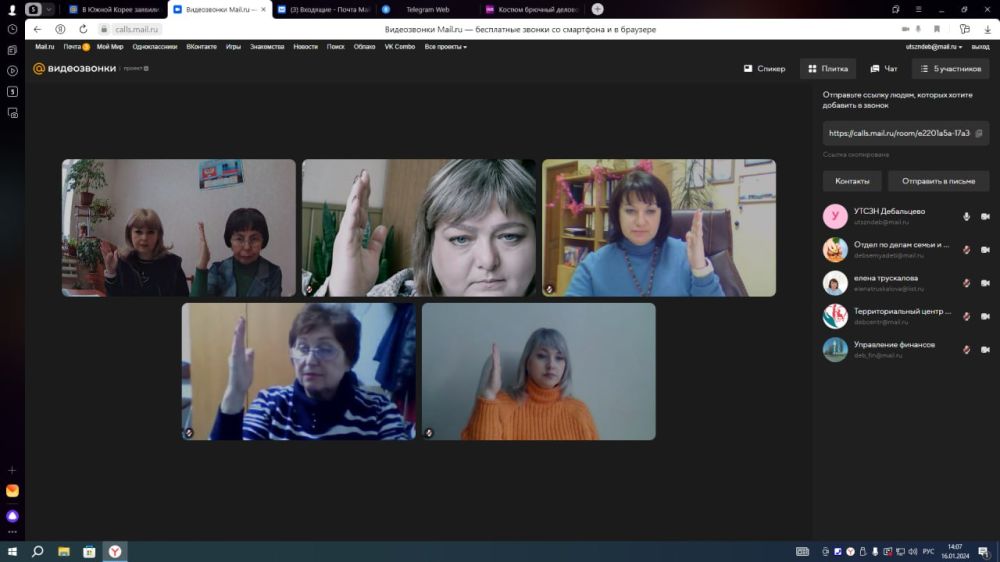Open Одноклассники in portal bar
This screenshot has height=562, width=1000.
[154, 47]
